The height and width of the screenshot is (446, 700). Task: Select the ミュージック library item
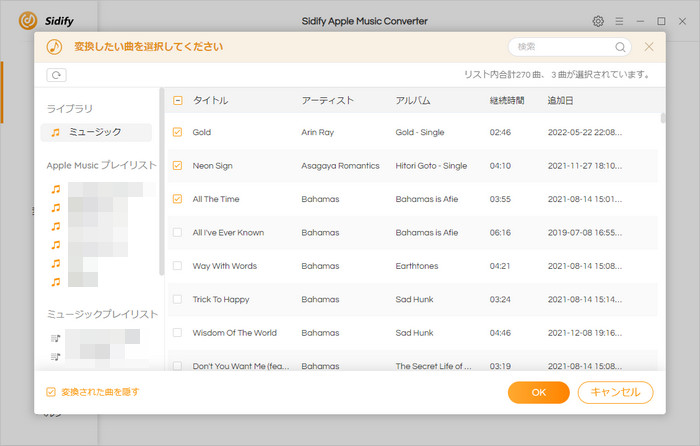pyautogui.click(x=96, y=132)
